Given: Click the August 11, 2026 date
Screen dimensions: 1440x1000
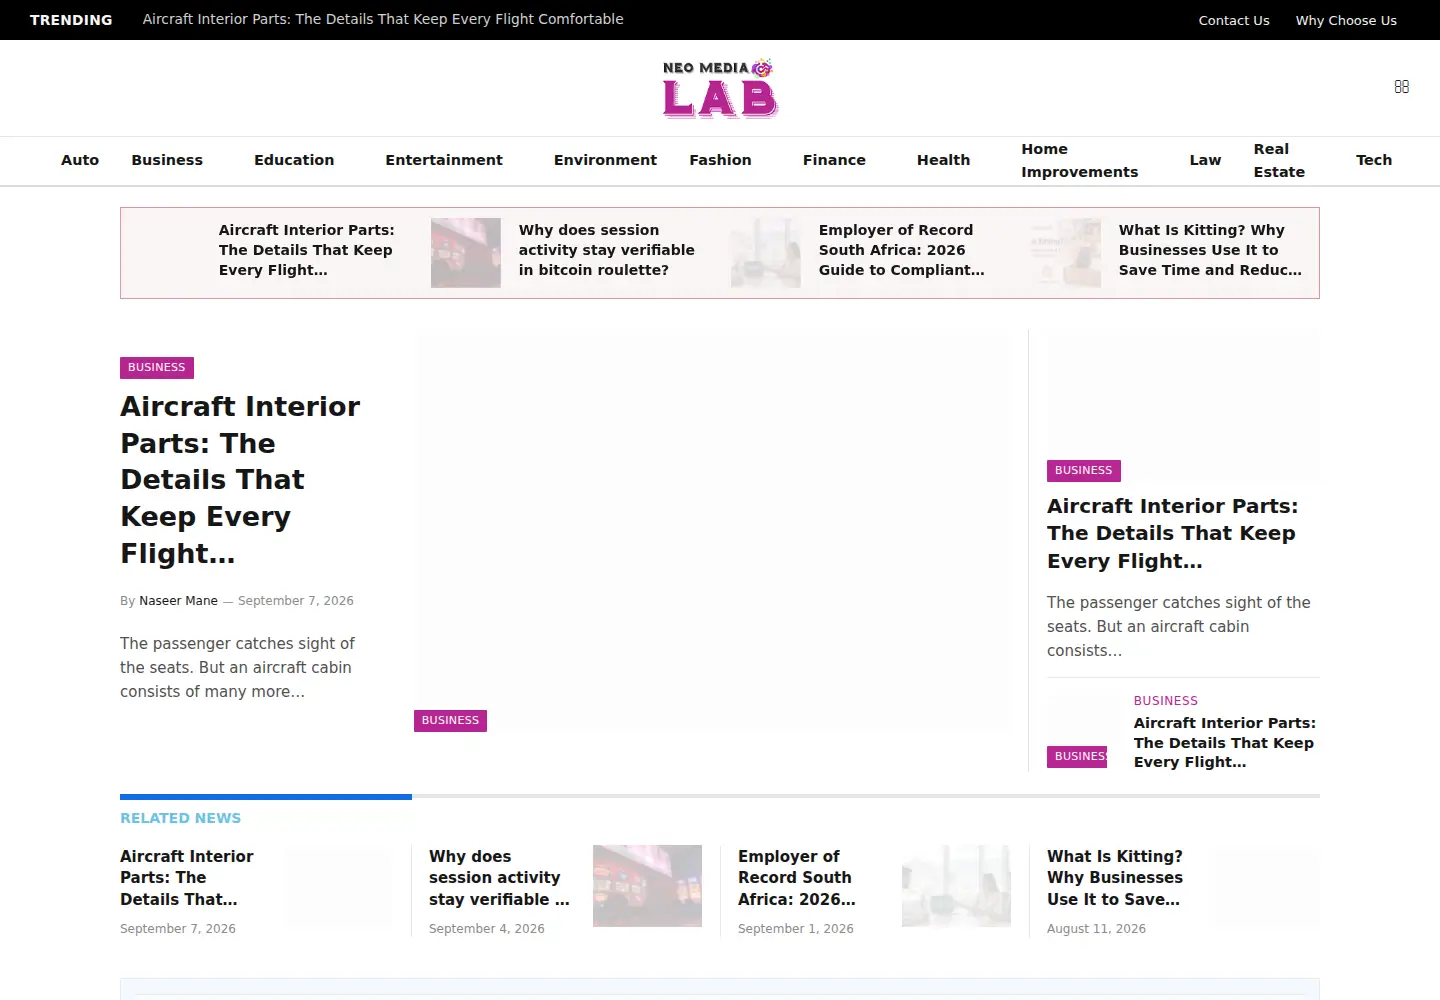Looking at the screenshot, I should pos(1096,929).
